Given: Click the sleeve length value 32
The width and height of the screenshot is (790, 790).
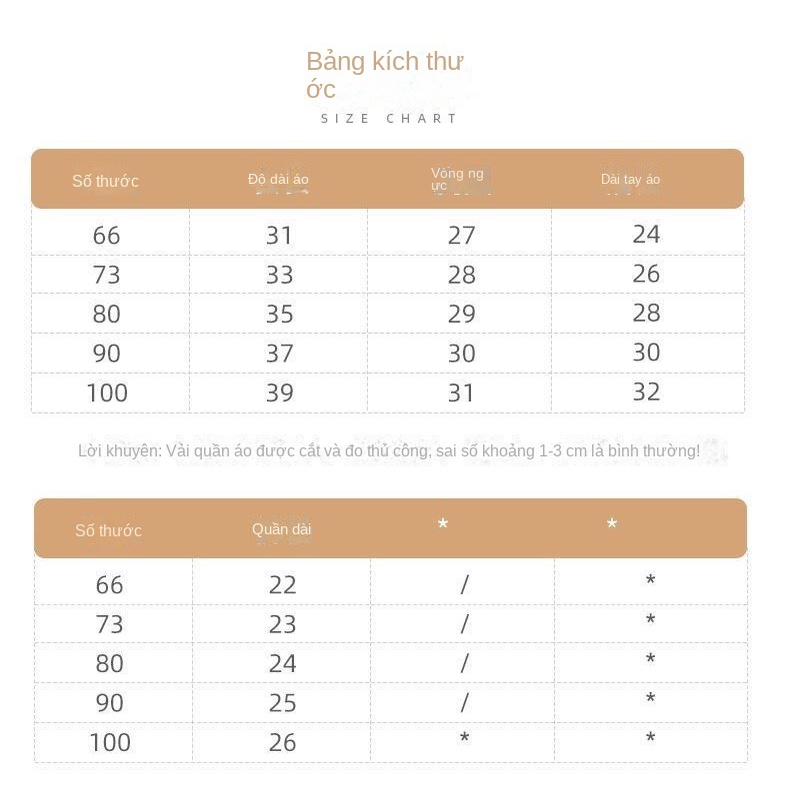Looking at the screenshot, I should (646, 392).
